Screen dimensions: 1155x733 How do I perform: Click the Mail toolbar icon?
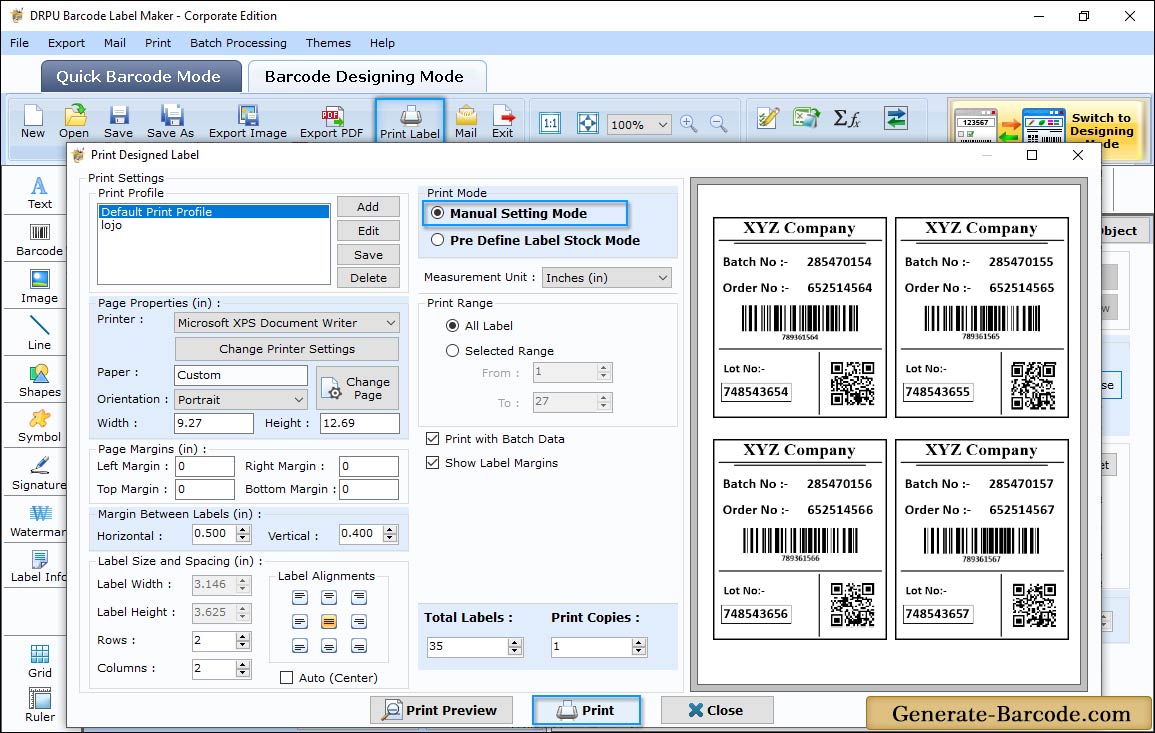coord(466,122)
